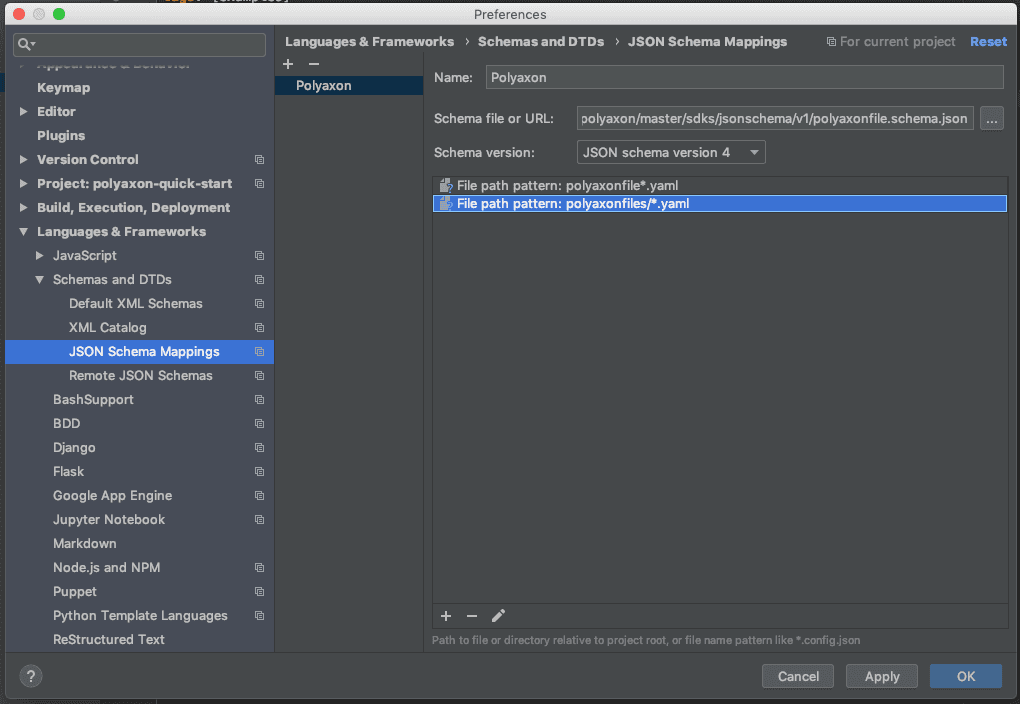Image resolution: width=1020 pixels, height=704 pixels.
Task: Open Plugins settings
Action: click(61, 135)
